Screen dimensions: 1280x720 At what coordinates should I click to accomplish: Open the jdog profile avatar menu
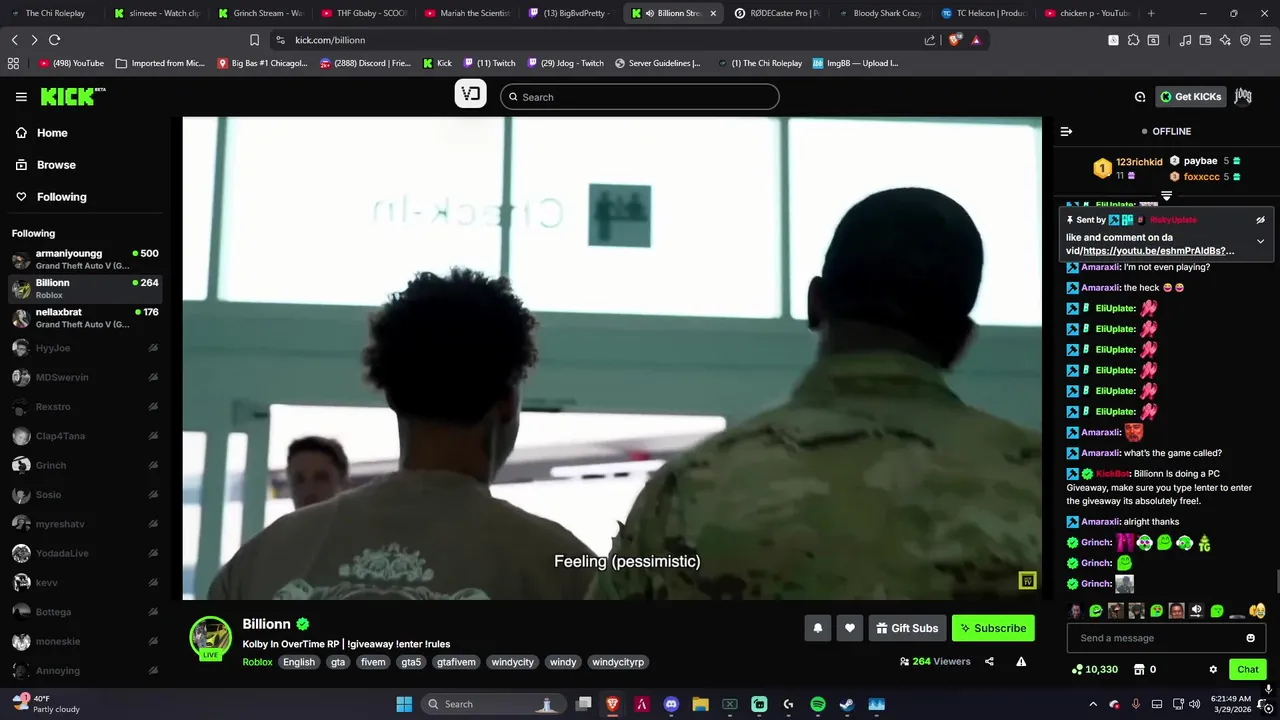(x=1243, y=96)
